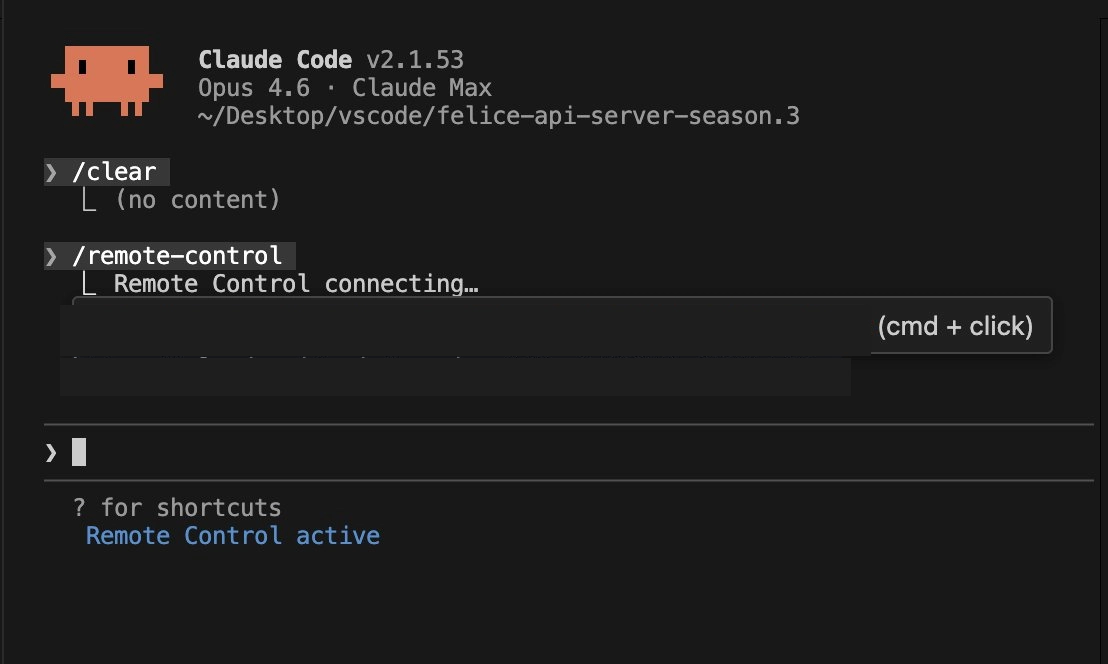Click the blinking block cursor in the prompt
This screenshot has height=664, width=1108.
click(79, 452)
